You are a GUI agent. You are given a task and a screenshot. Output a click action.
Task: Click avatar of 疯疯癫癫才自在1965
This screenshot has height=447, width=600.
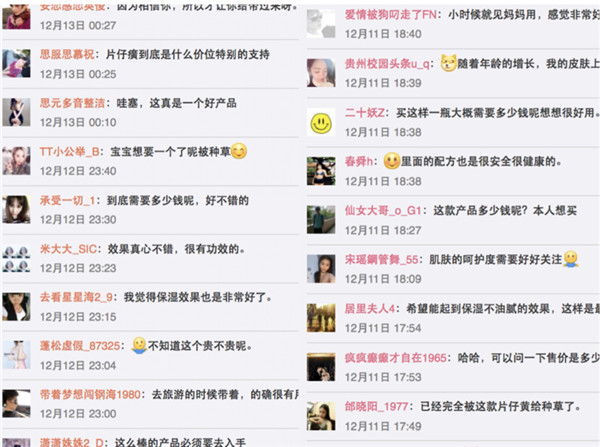(321, 367)
